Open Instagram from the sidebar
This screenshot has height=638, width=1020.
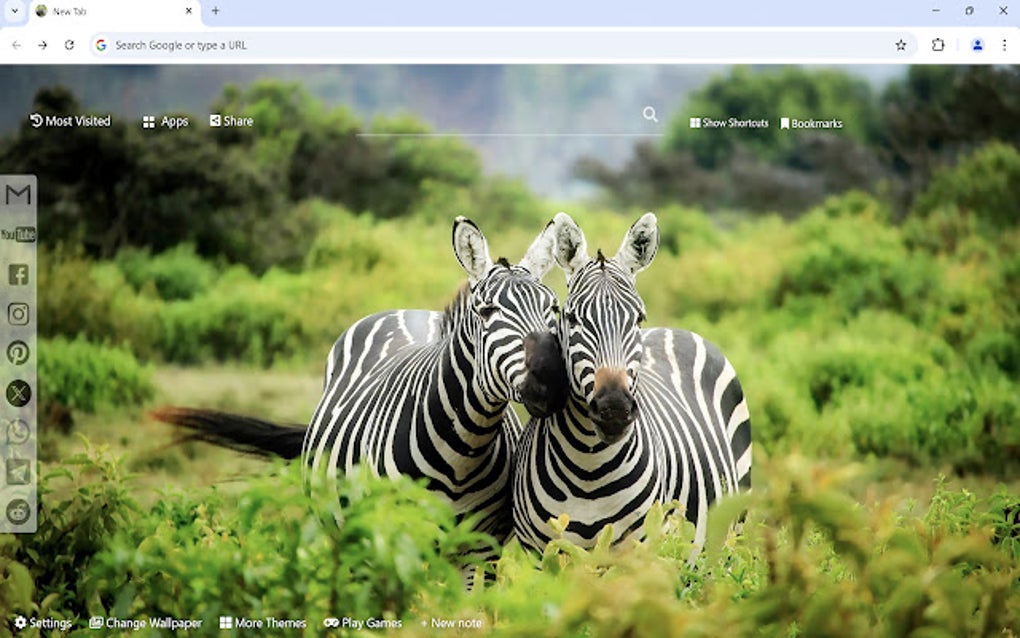pyautogui.click(x=18, y=314)
